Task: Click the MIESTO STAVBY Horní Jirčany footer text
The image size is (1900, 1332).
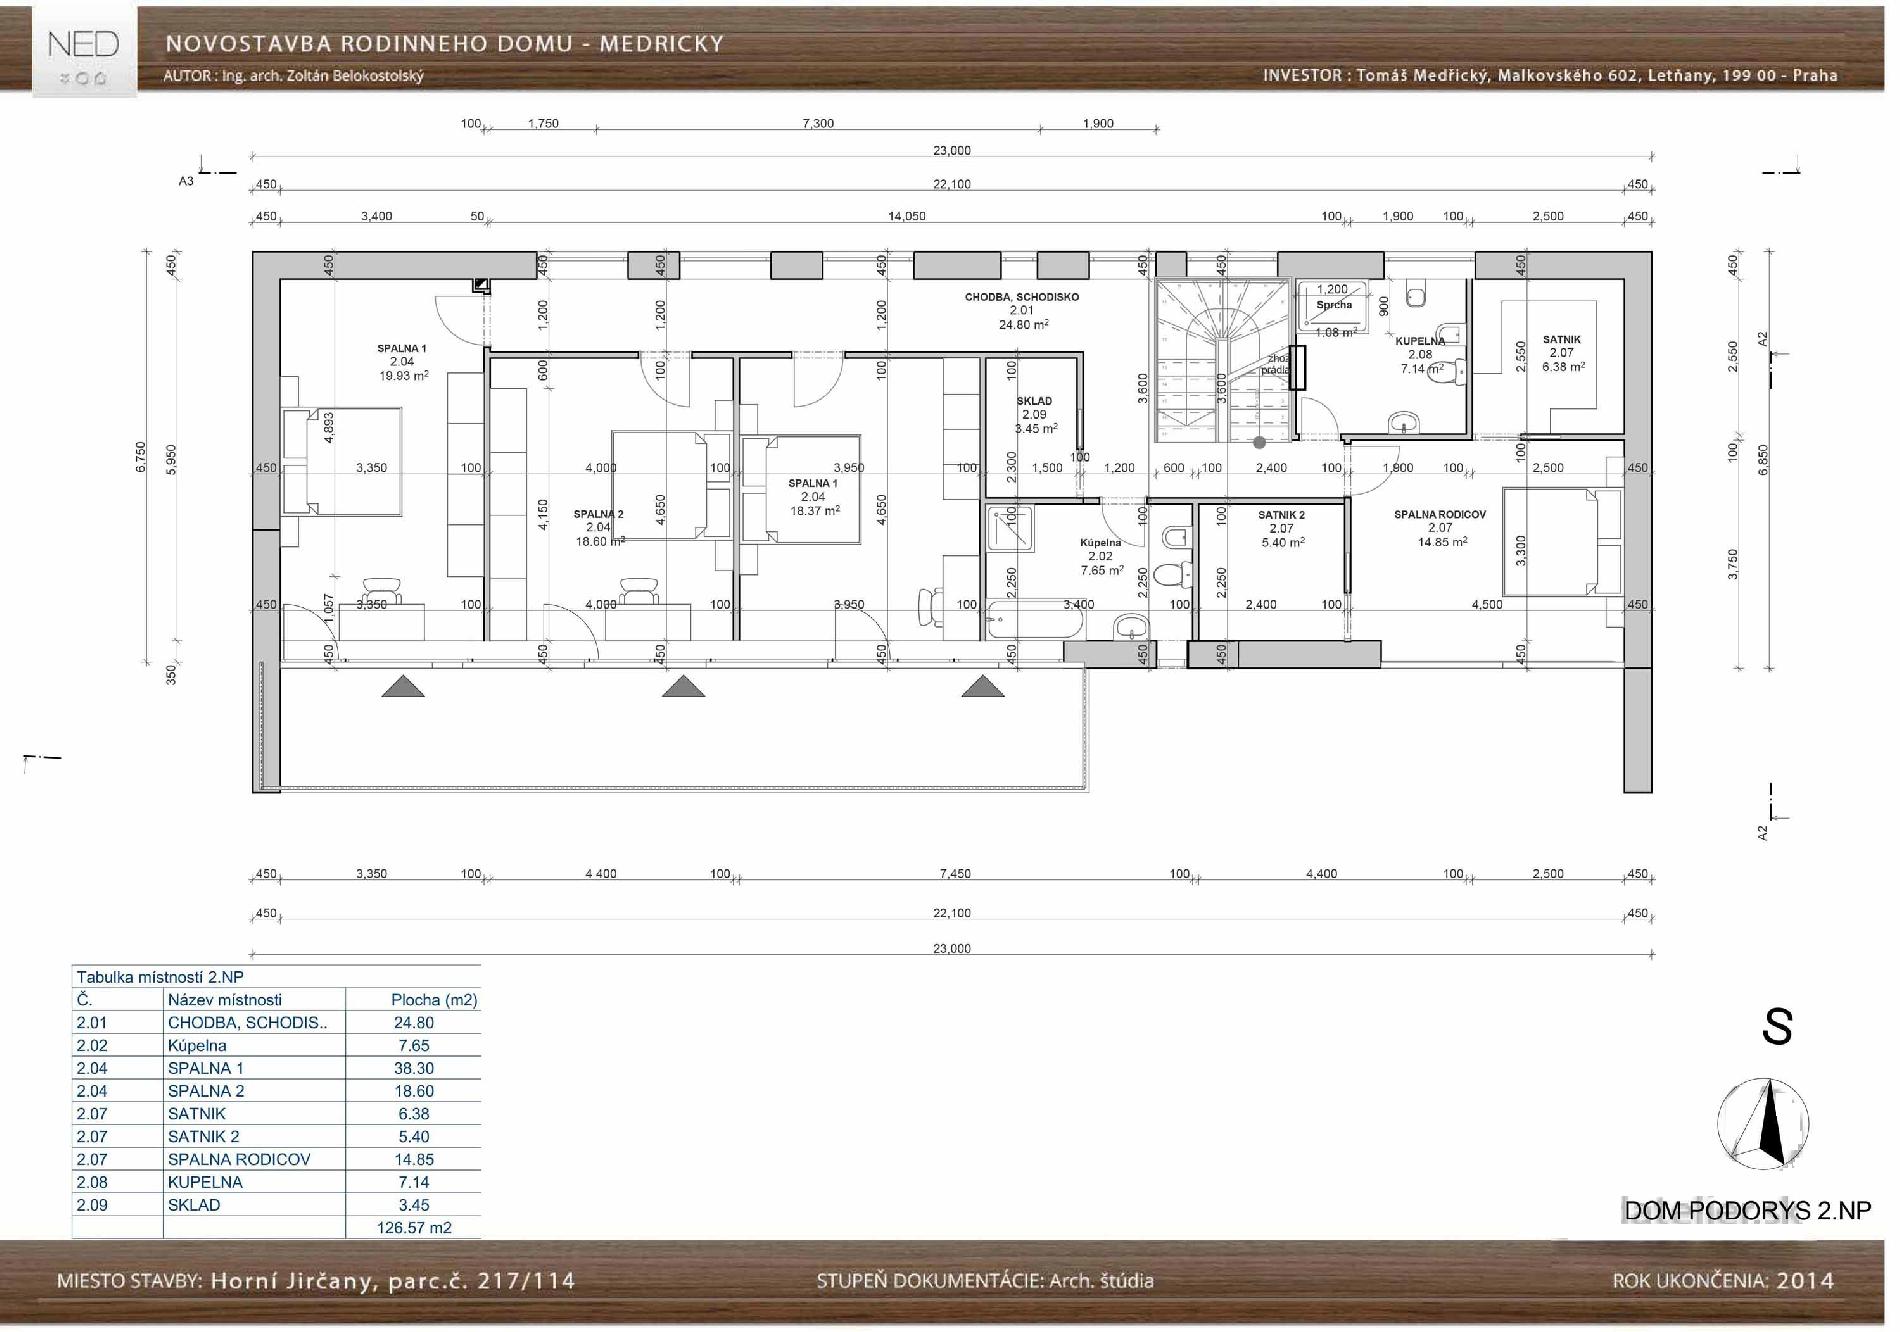Action: tap(316, 1281)
